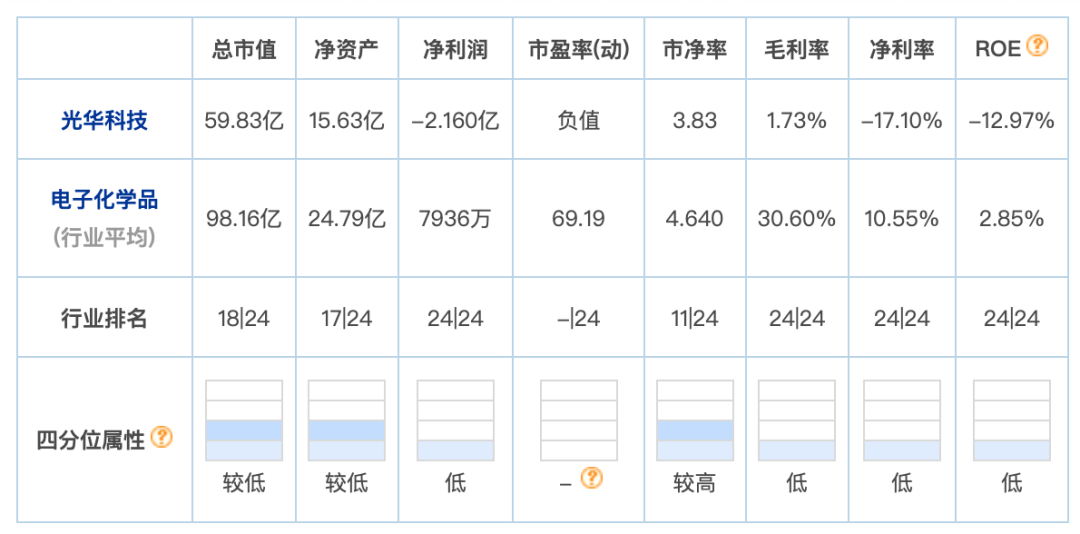This screenshot has width=1080, height=534.
Task: Open the 电子化学品 industry link
Action: [105, 198]
